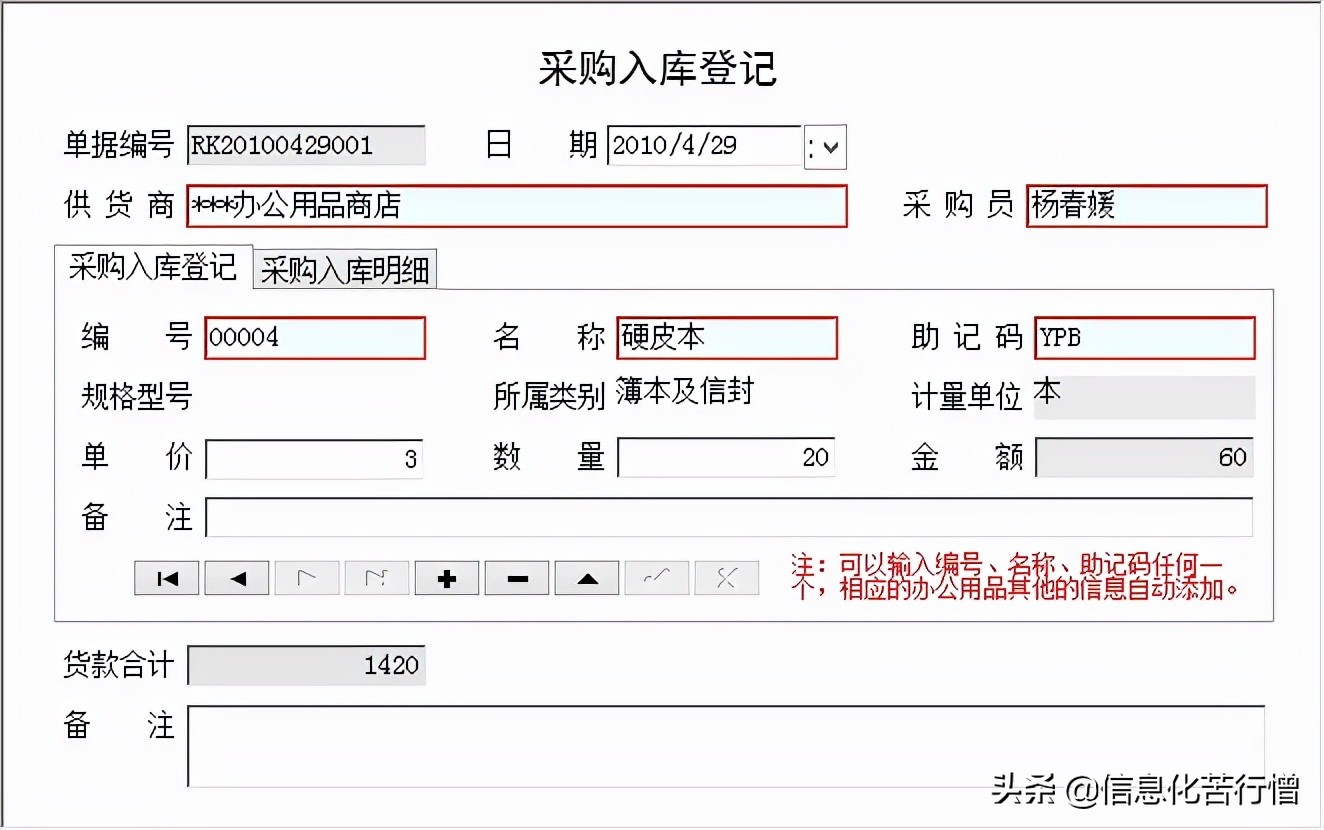This screenshot has width=1324, height=830.
Task: Switch to the 采购入库明细 tab
Action: (x=344, y=269)
